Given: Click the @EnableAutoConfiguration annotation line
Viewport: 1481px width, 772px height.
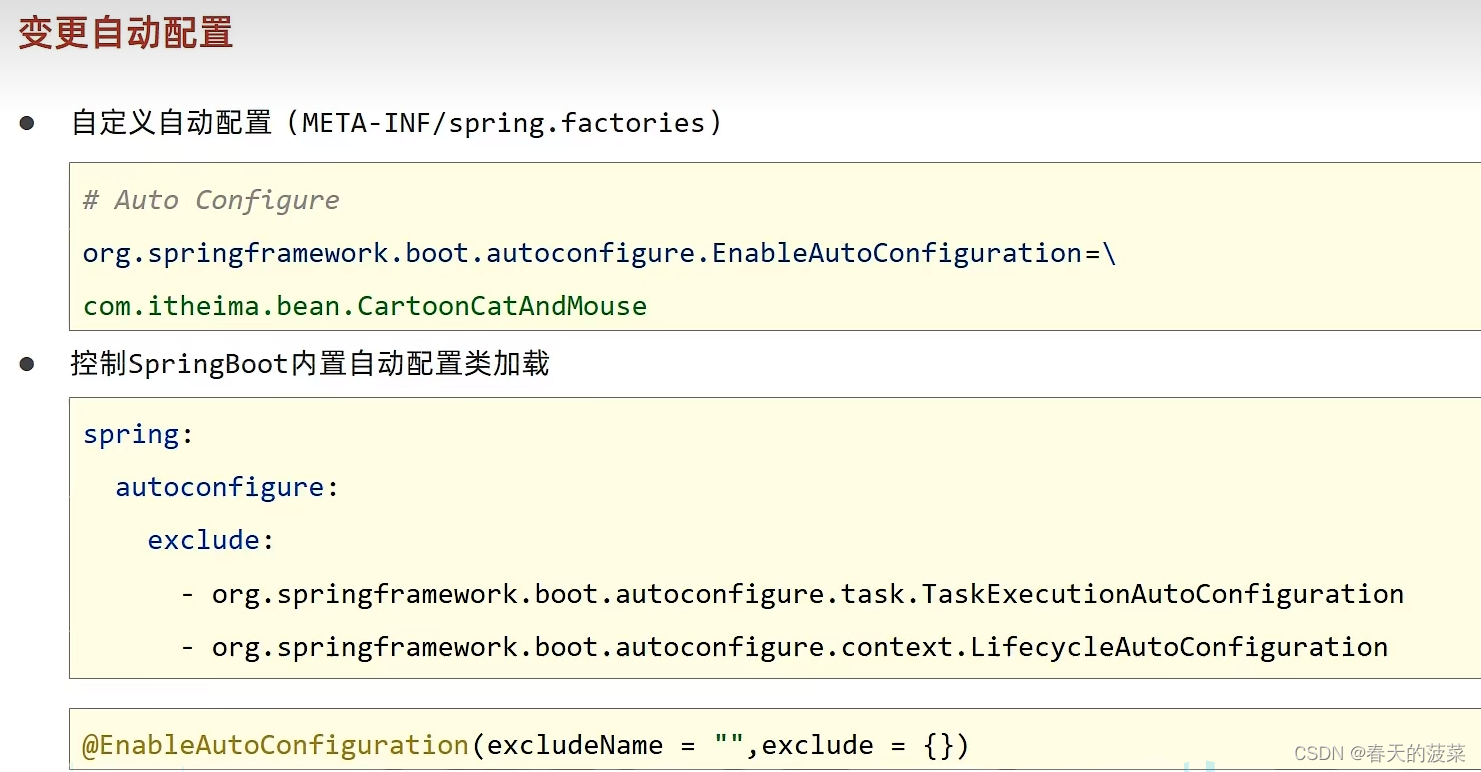Looking at the screenshot, I should pos(526,745).
